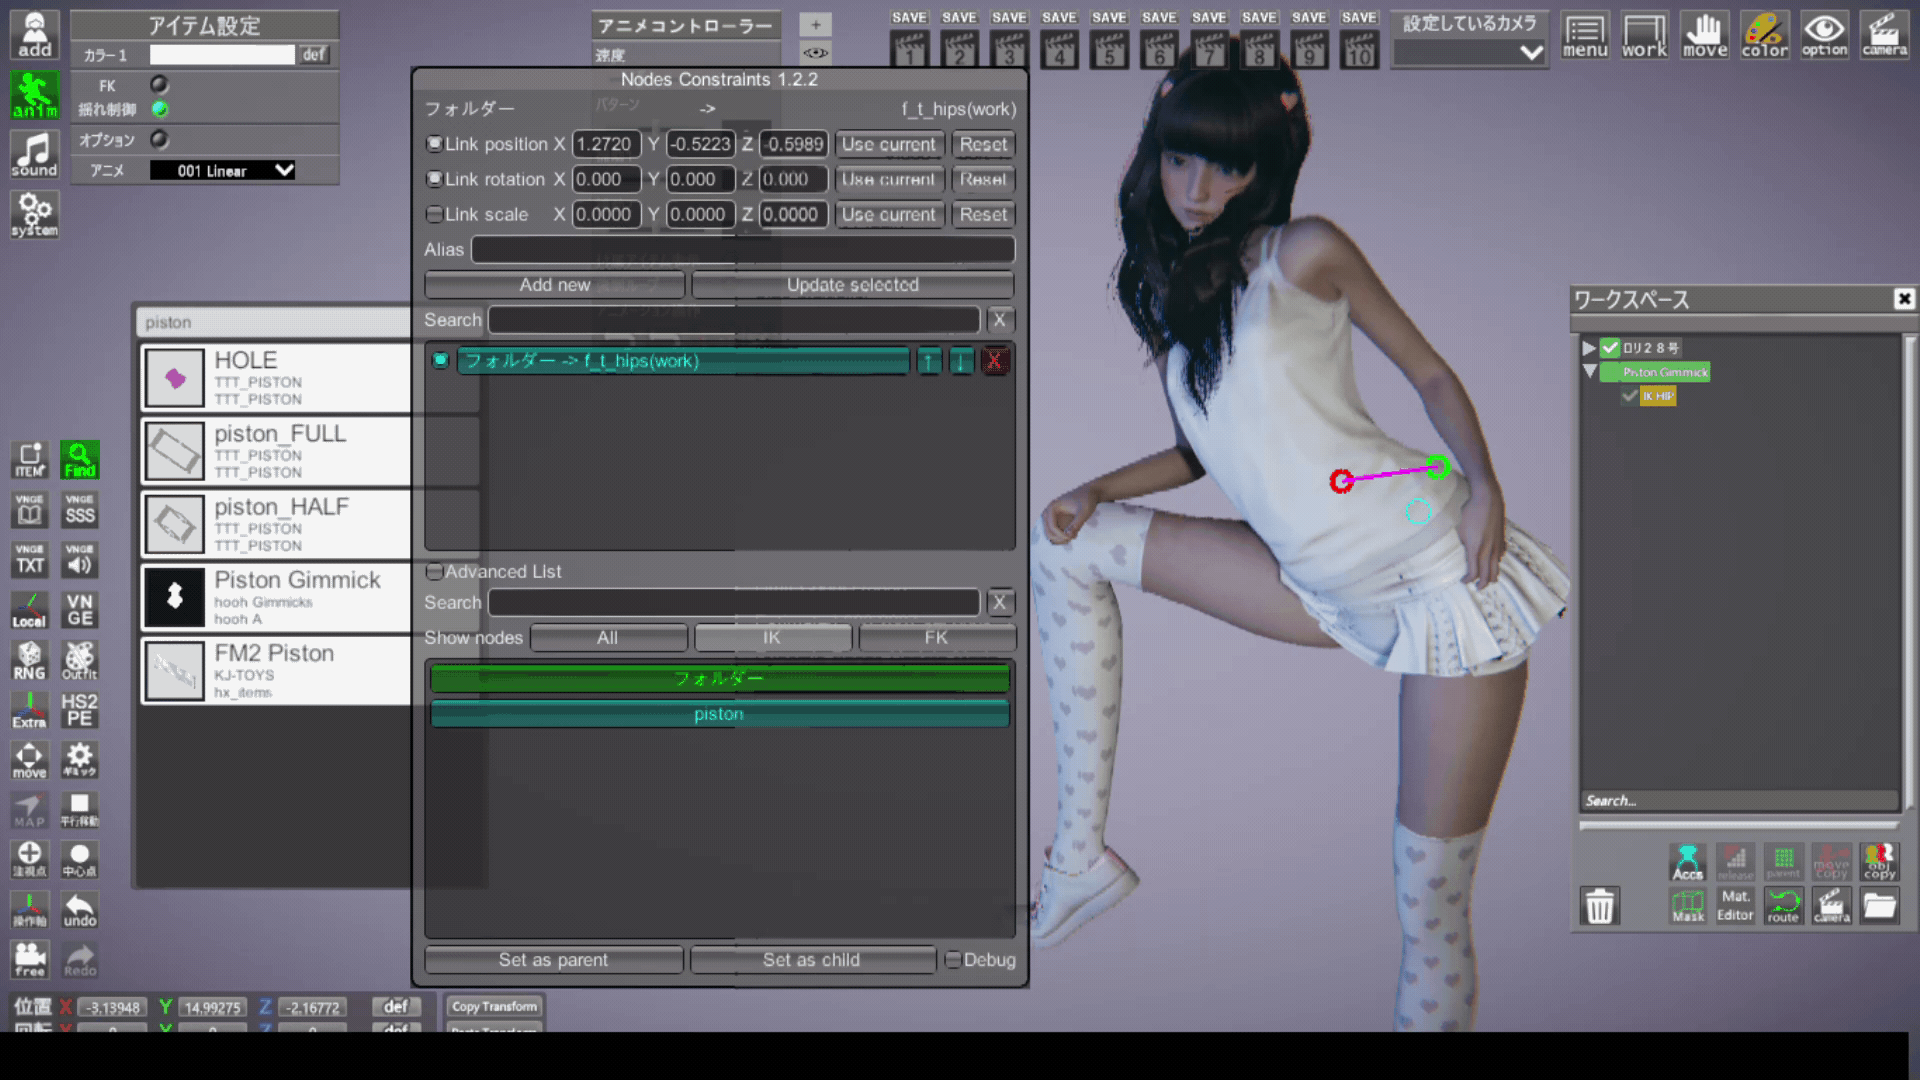Open the configured camera dropdown
Screen dimensions: 1920x1080
click(x=1468, y=53)
